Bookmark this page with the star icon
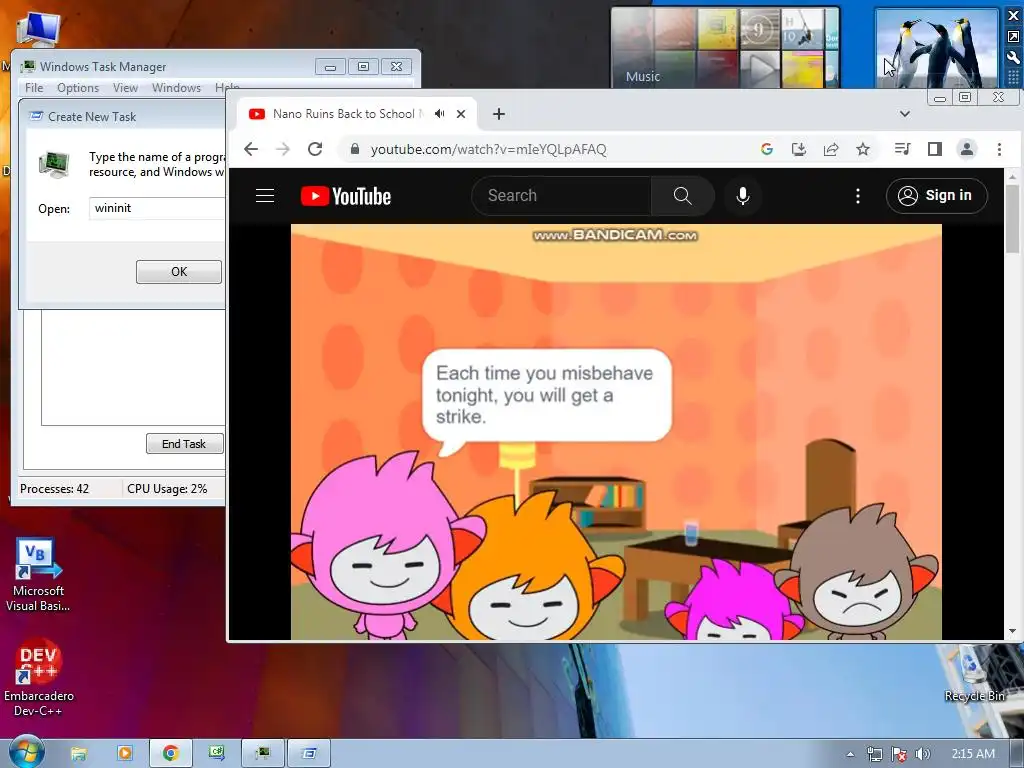Viewport: 1024px width, 768px height. click(x=863, y=150)
